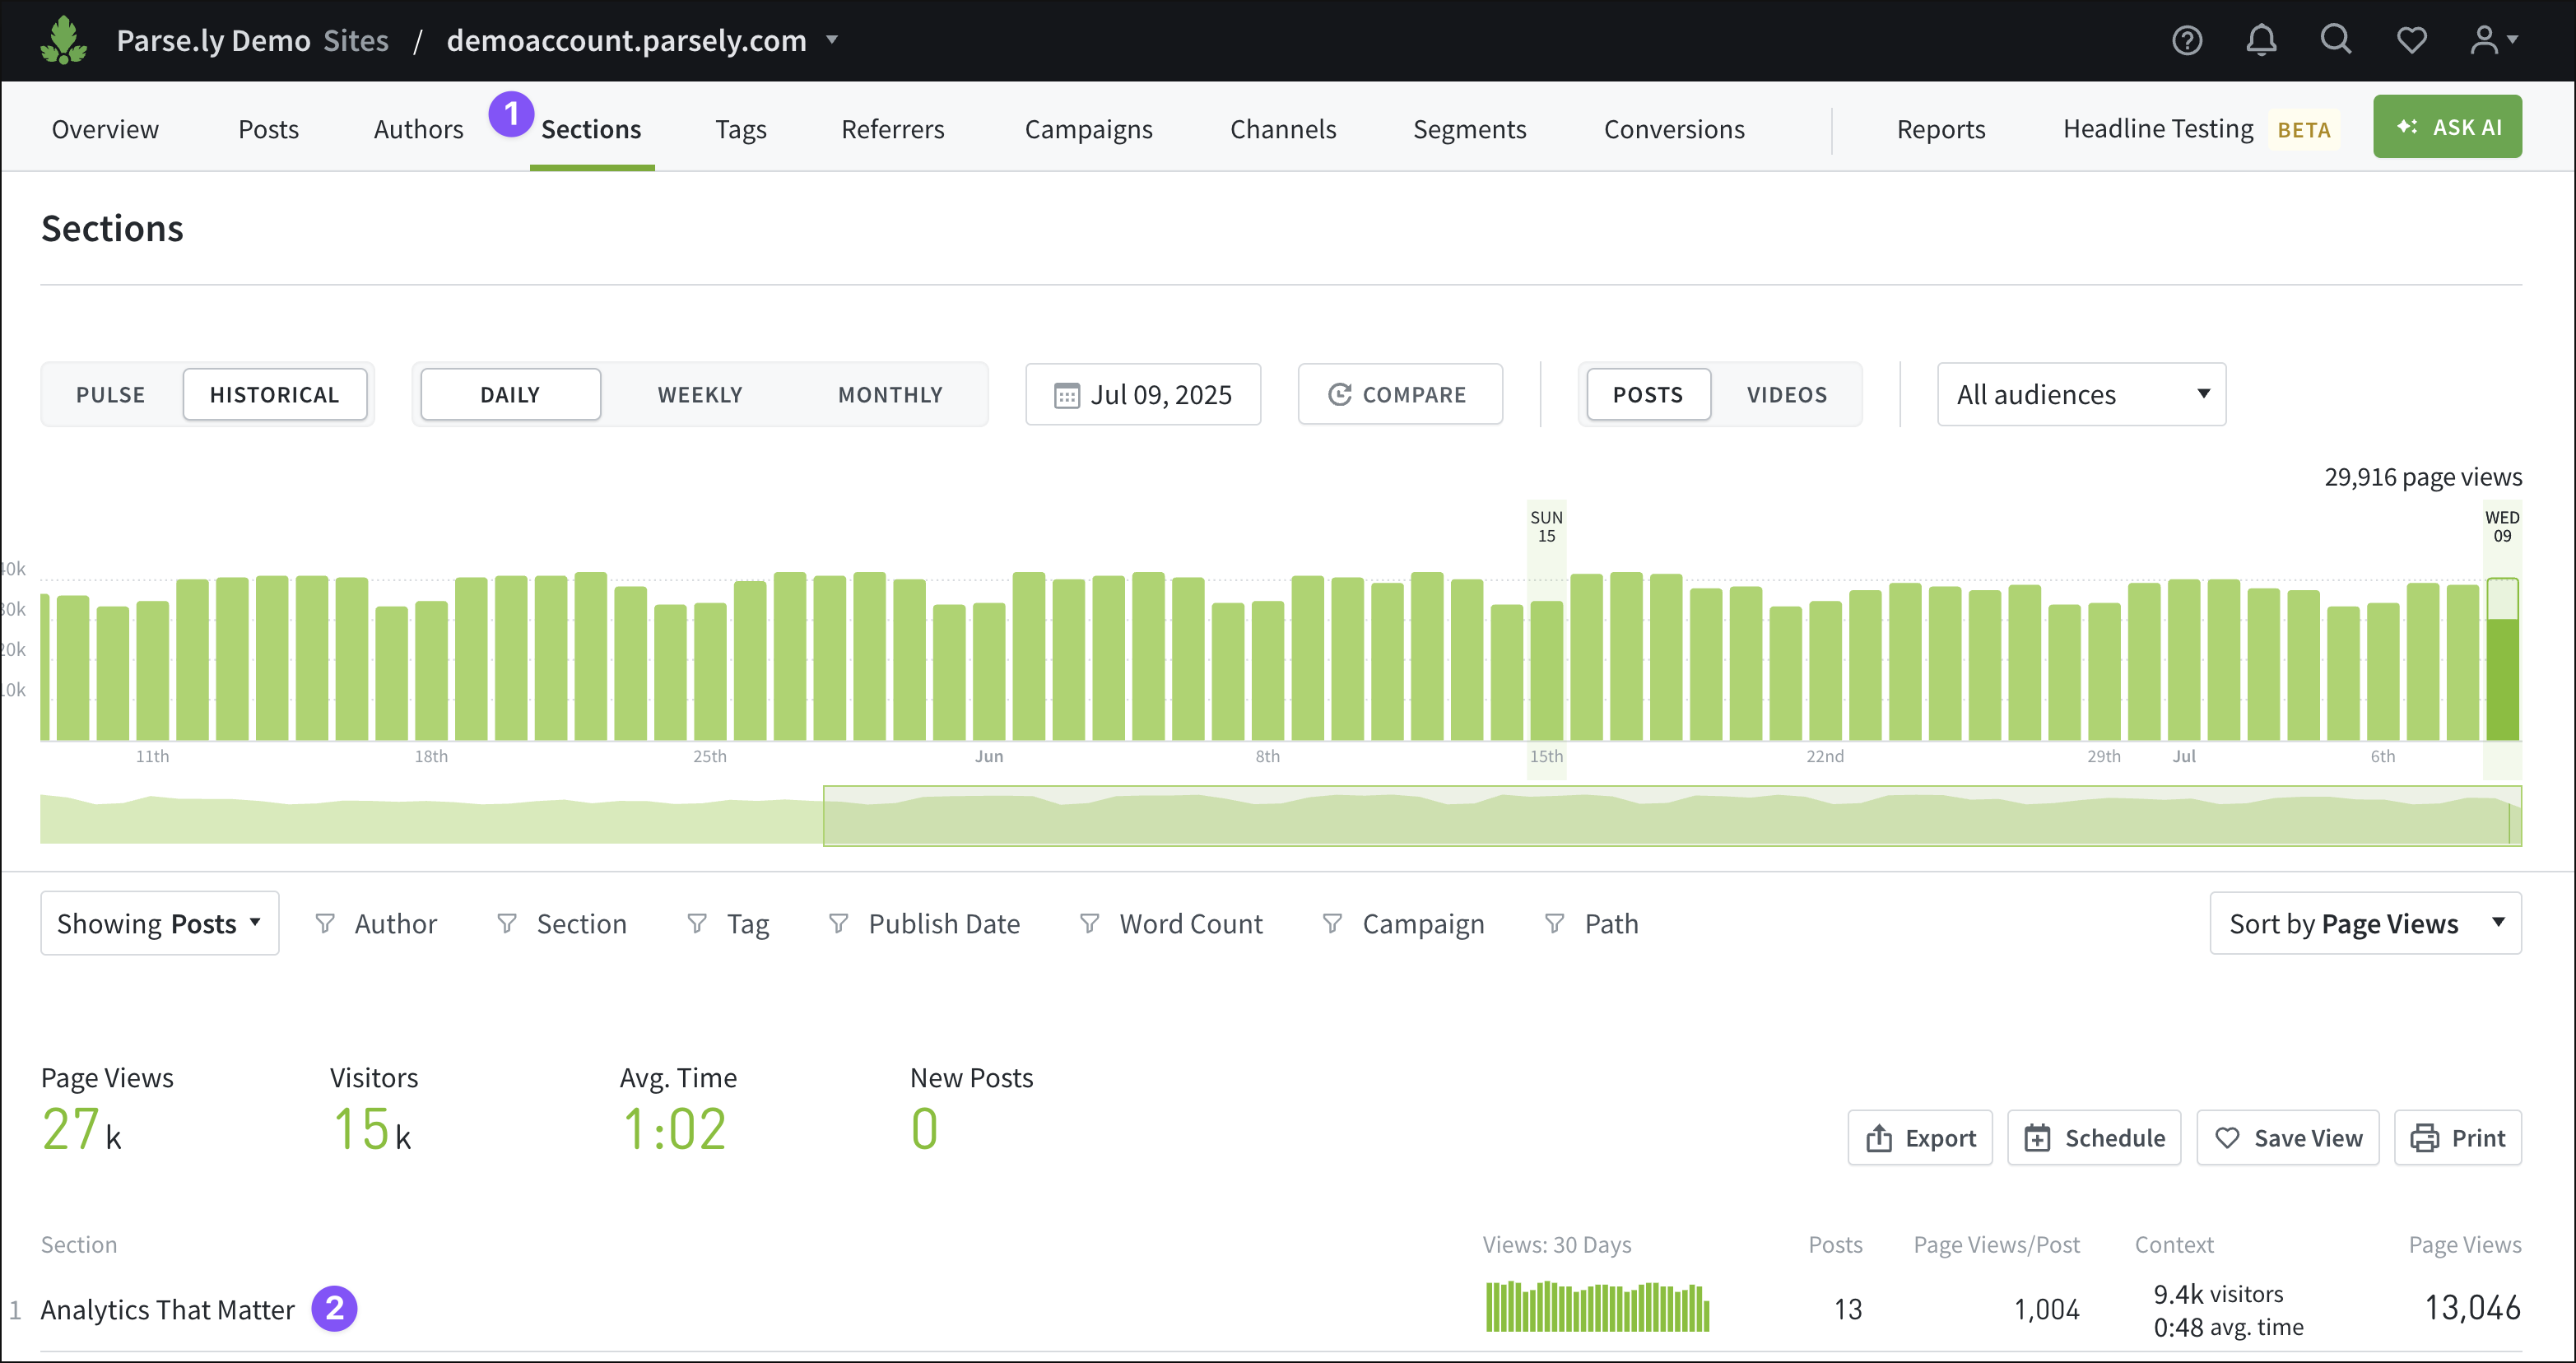Click the Section filter funnel icon

point(507,923)
